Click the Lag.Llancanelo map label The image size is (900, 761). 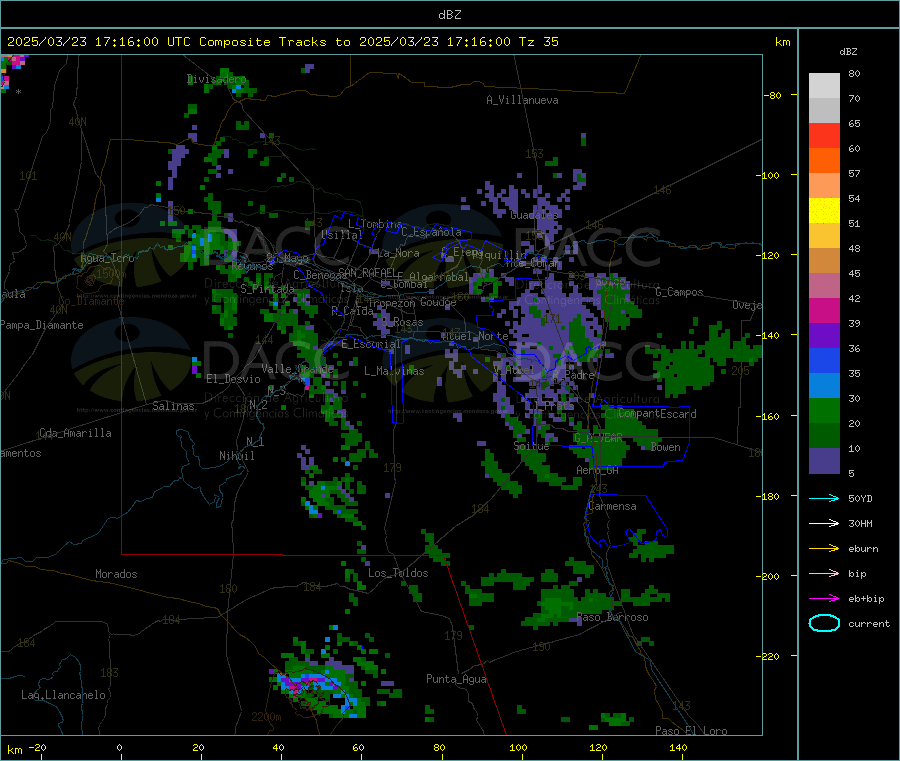coord(63,695)
